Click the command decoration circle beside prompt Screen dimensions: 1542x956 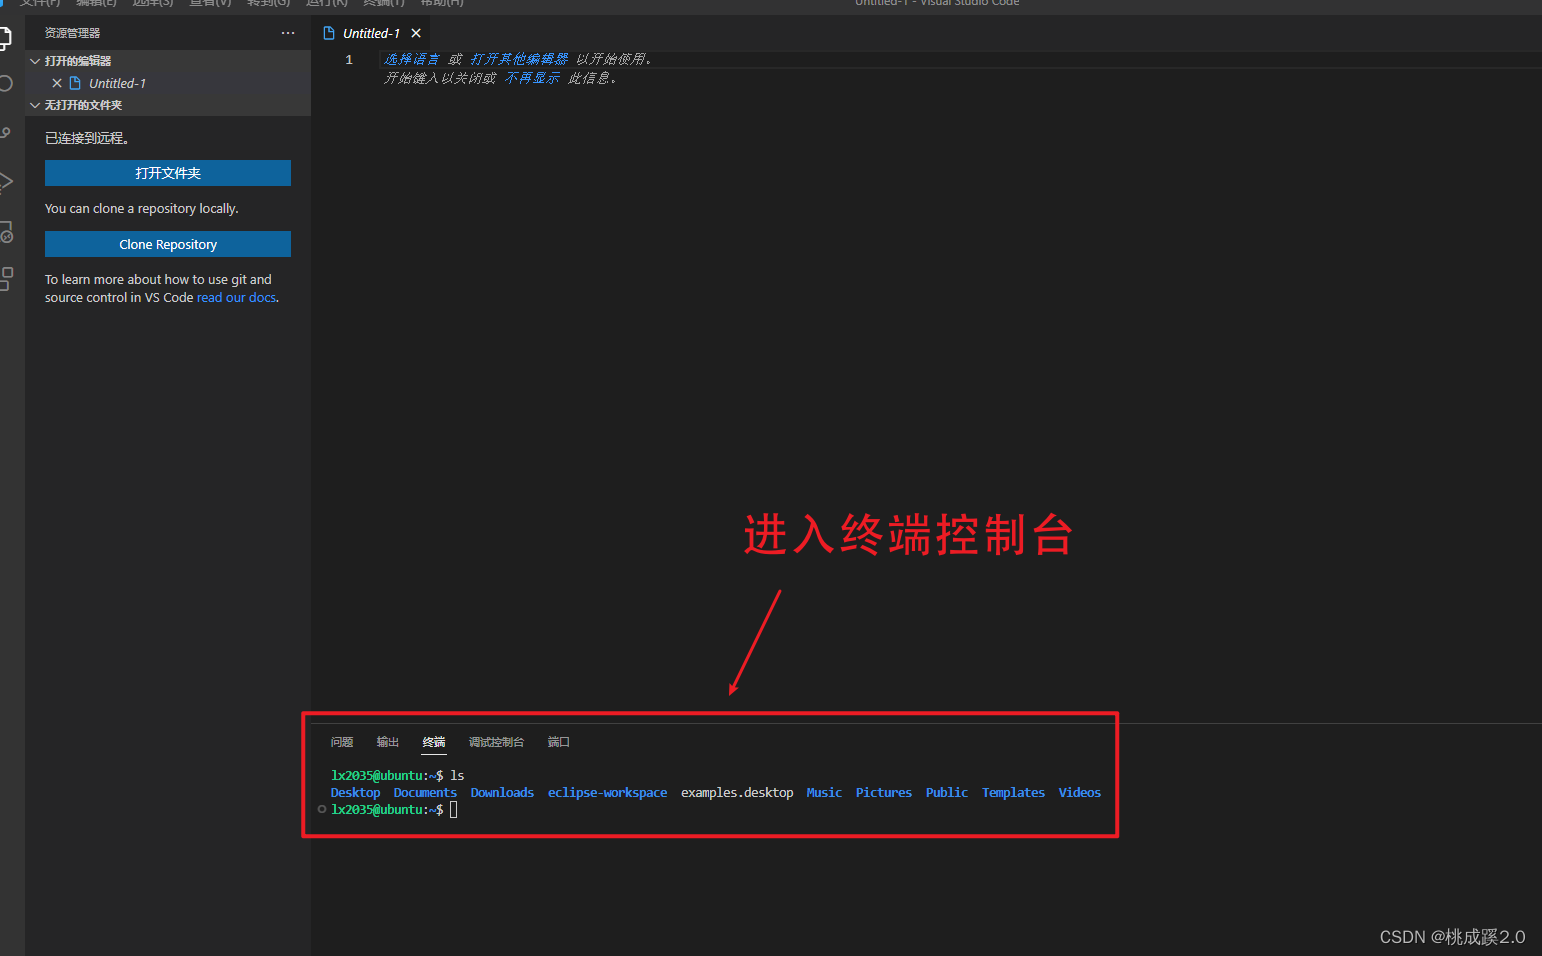(322, 809)
